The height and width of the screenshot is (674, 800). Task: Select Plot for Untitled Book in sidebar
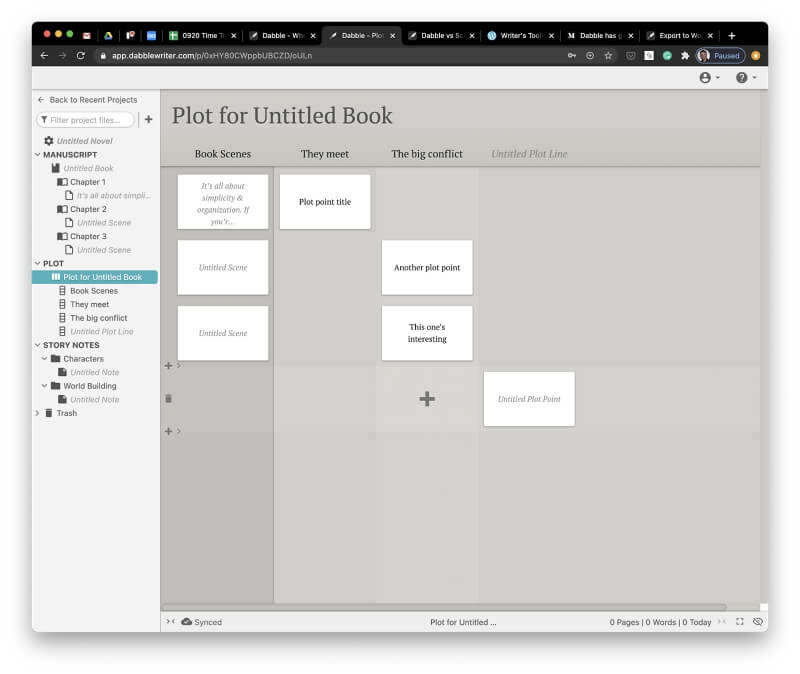[95, 277]
